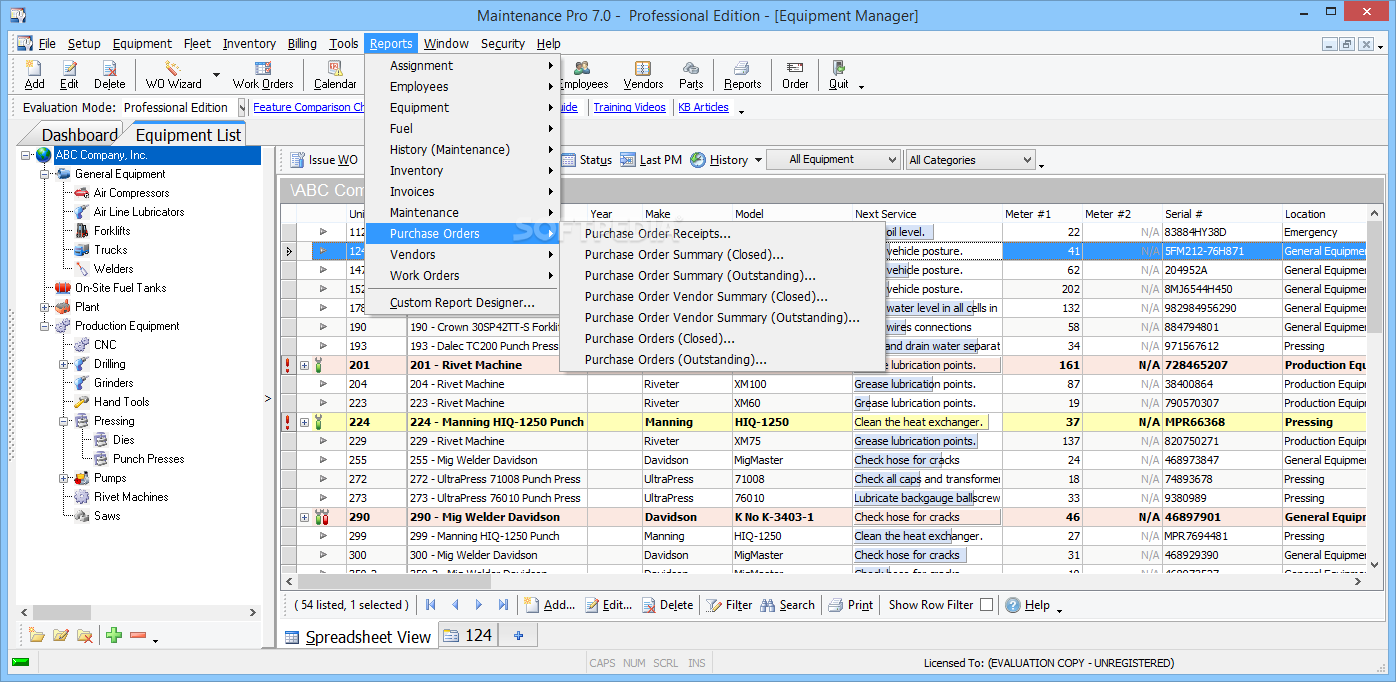
Task: Click the Print button in bottom bar
Action: click(x=850, y=605)
